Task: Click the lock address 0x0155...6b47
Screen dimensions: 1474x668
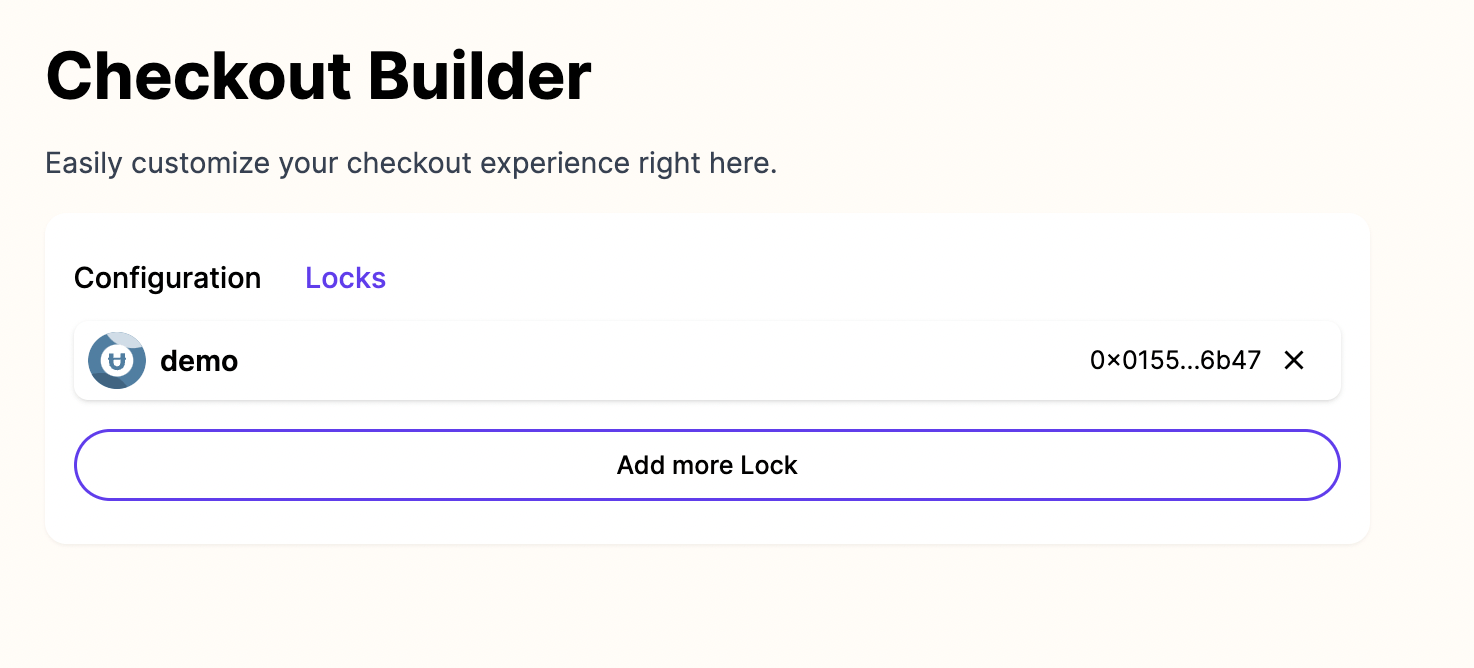Action: click(x=1176, y=360)
